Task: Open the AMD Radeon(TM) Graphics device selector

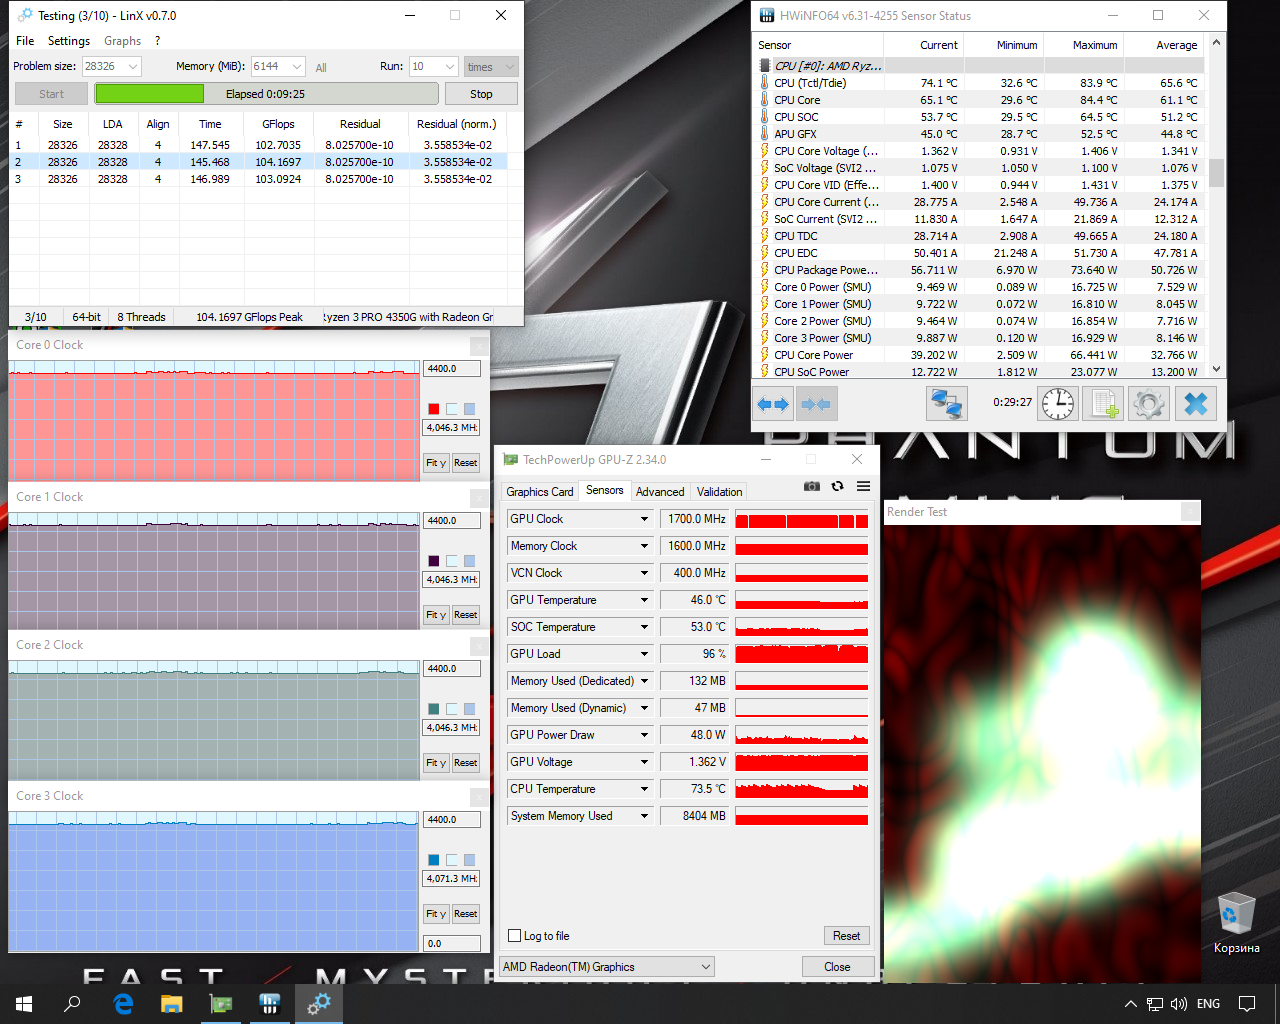Action: (x=607, y=967)
